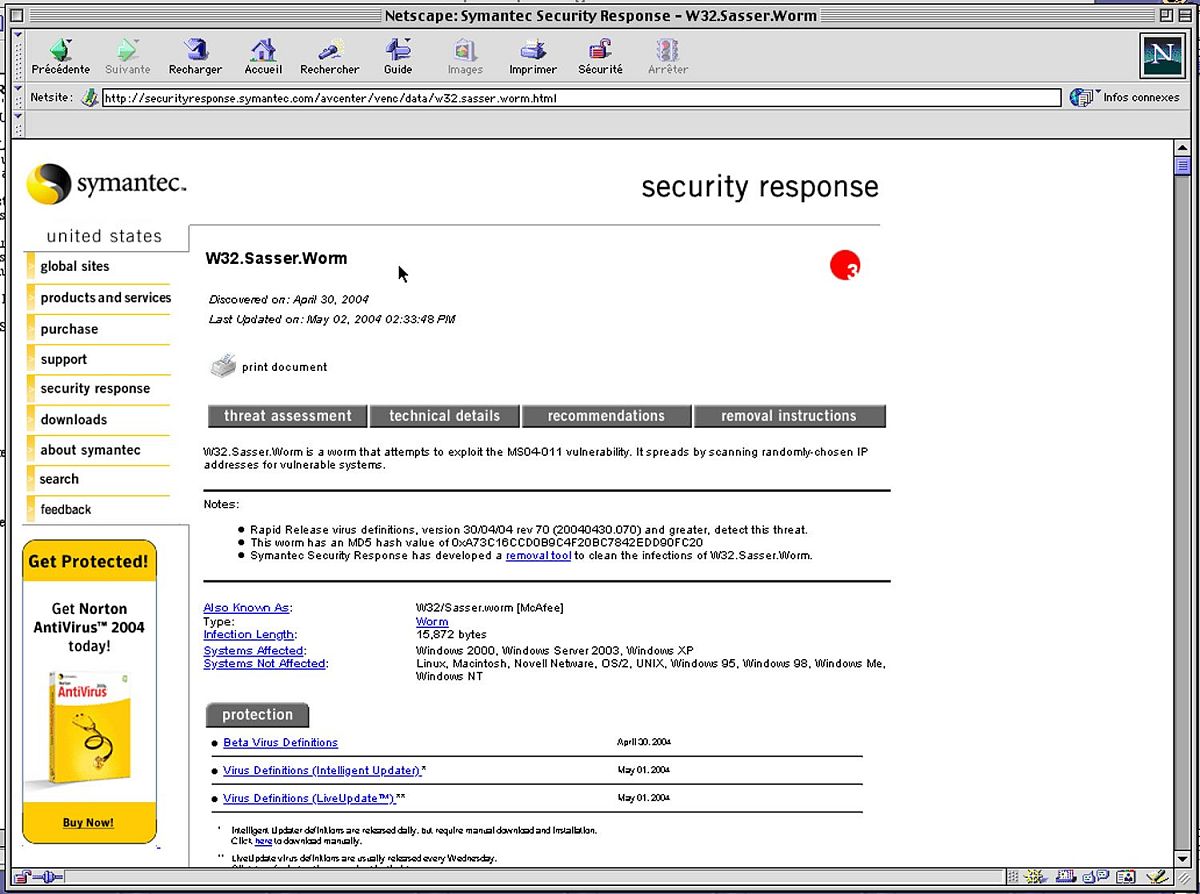Viewport: 1200px width, 894px height.
Task: Click the Get Protected! ad banner heading
Action: tap(88, 562)
